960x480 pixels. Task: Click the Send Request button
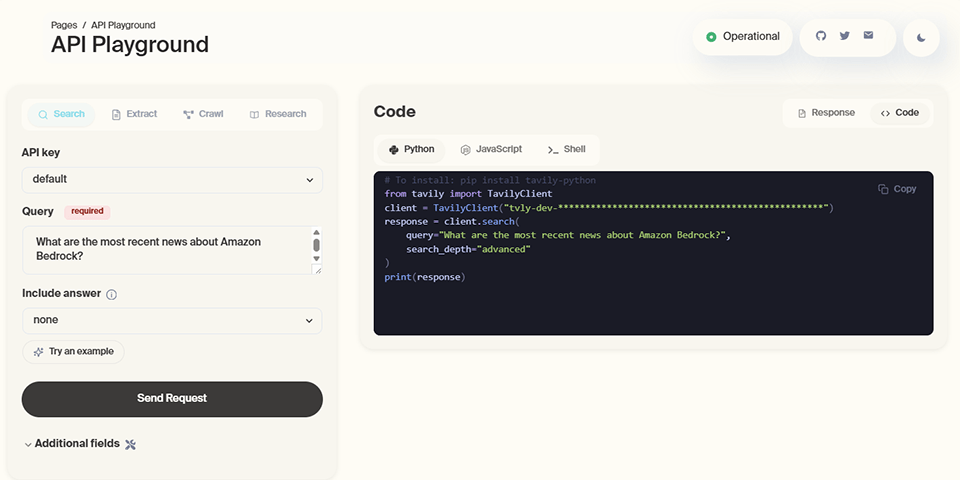point(172,399)
